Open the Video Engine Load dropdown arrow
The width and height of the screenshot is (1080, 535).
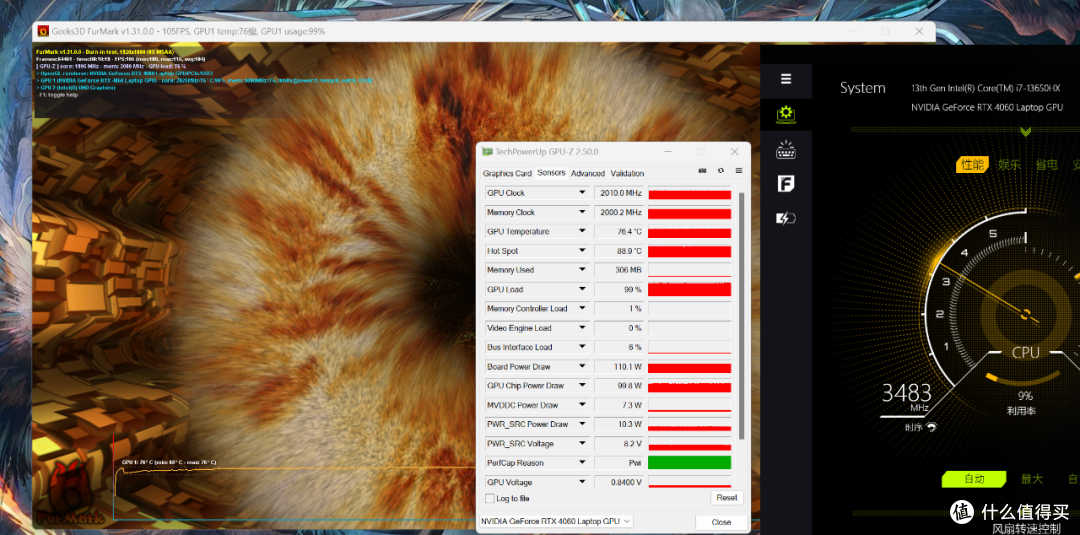click(582, 328)
